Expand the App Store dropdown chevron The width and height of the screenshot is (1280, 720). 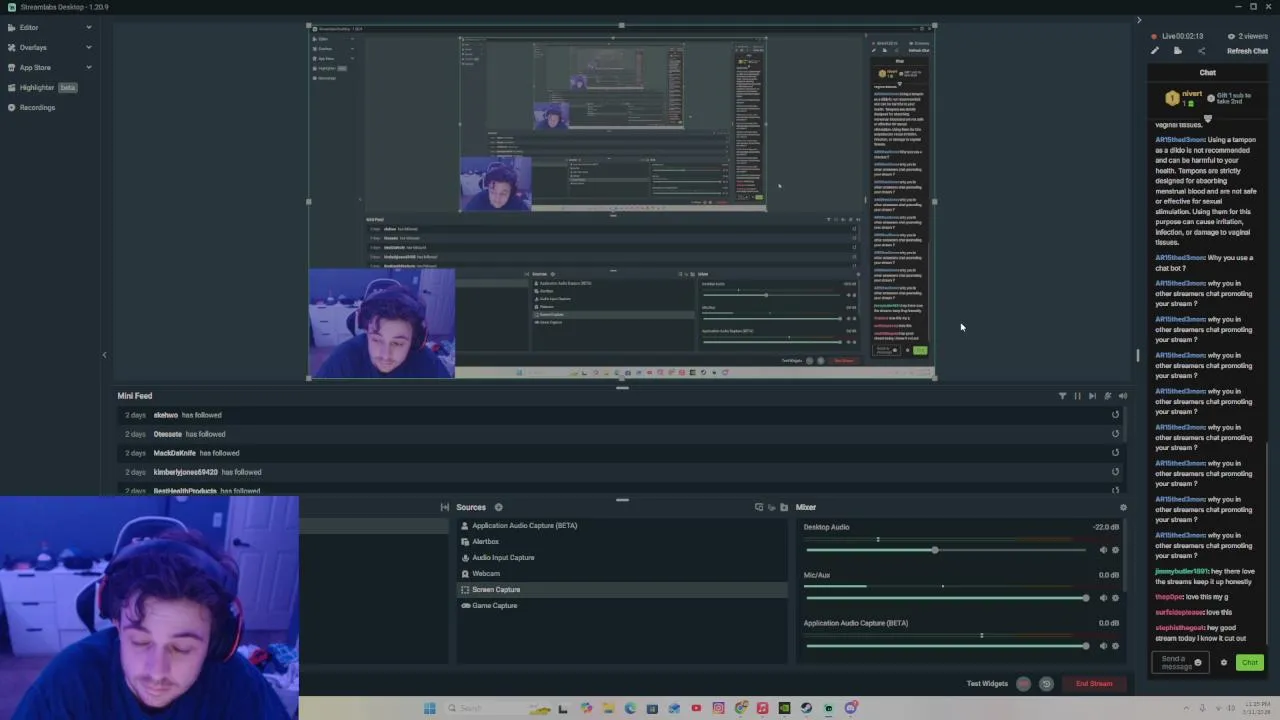click(88, 68)
